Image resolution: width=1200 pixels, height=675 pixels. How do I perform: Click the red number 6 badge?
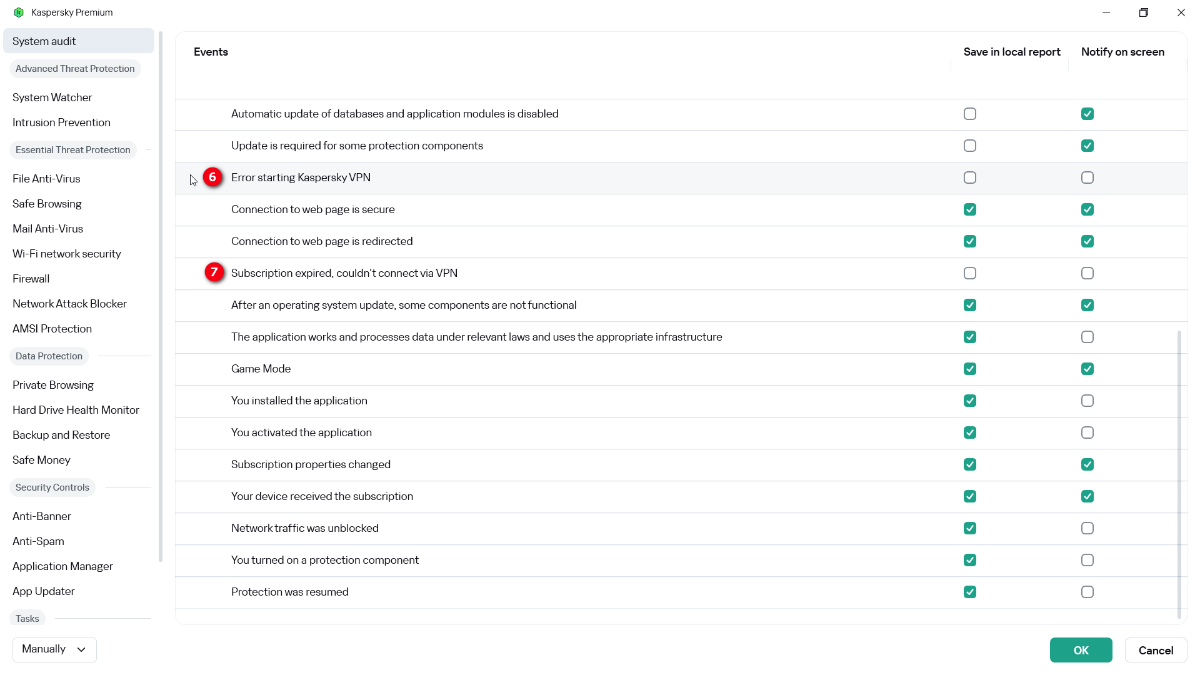212,177
